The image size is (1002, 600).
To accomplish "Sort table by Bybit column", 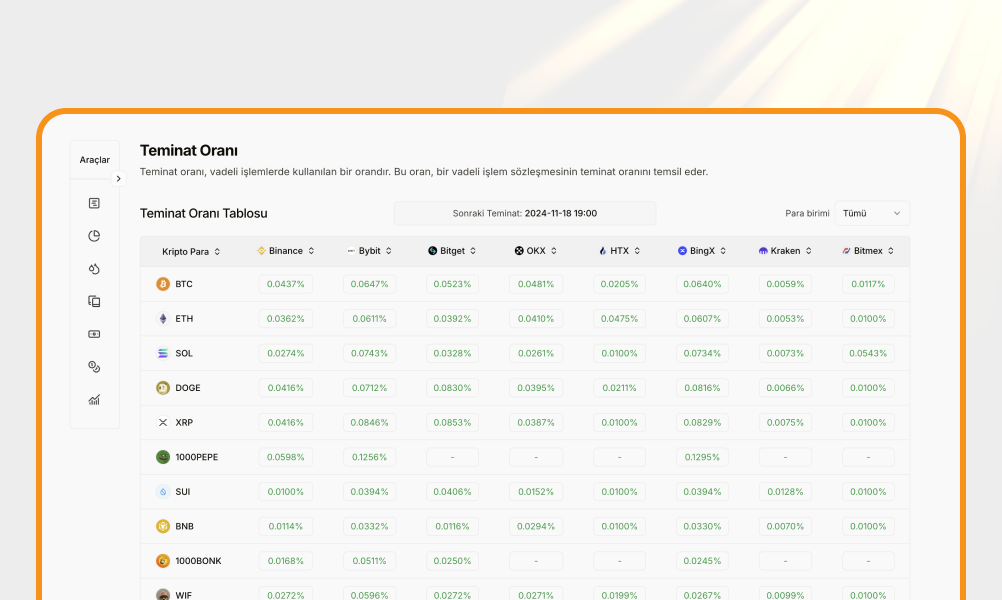I will click(369, 251).
